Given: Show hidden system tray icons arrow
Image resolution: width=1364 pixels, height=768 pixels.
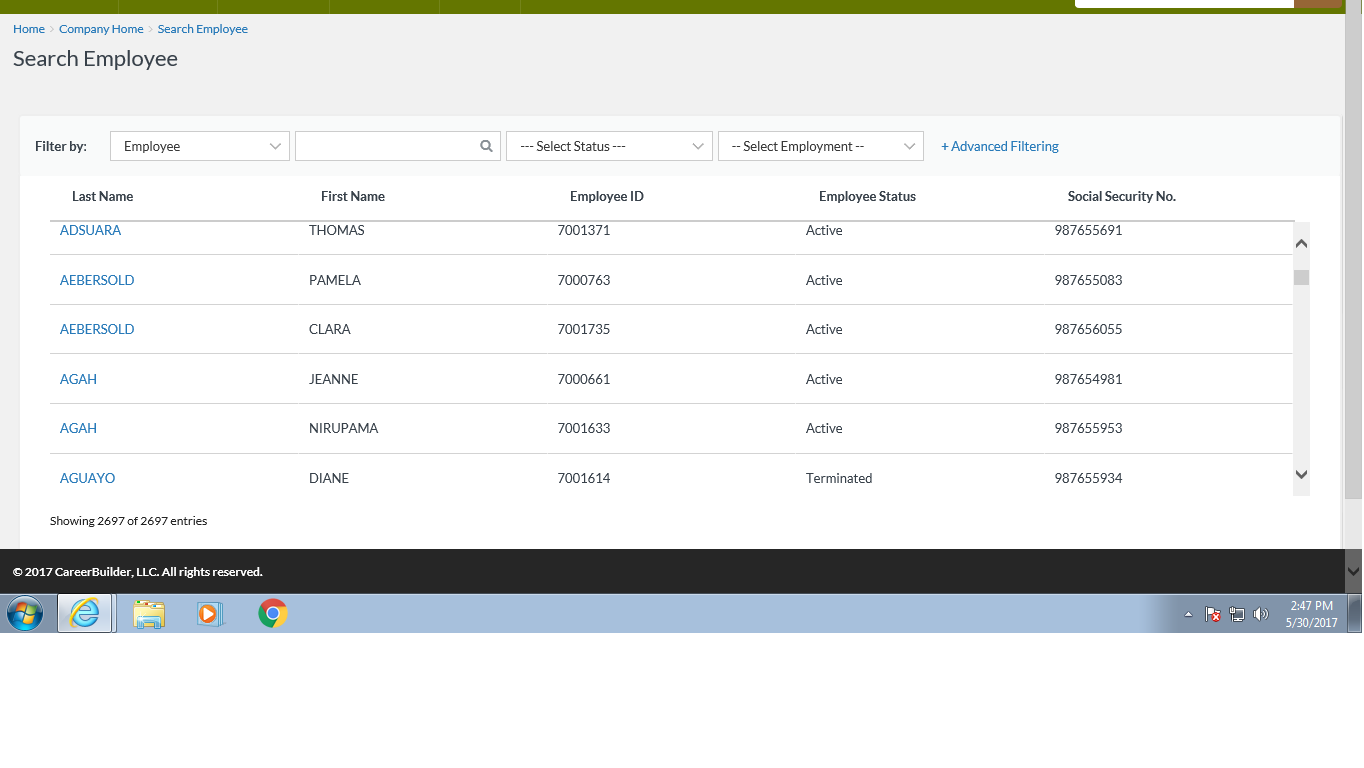Looking at the screenshot, I should [x=1188, y=614].
